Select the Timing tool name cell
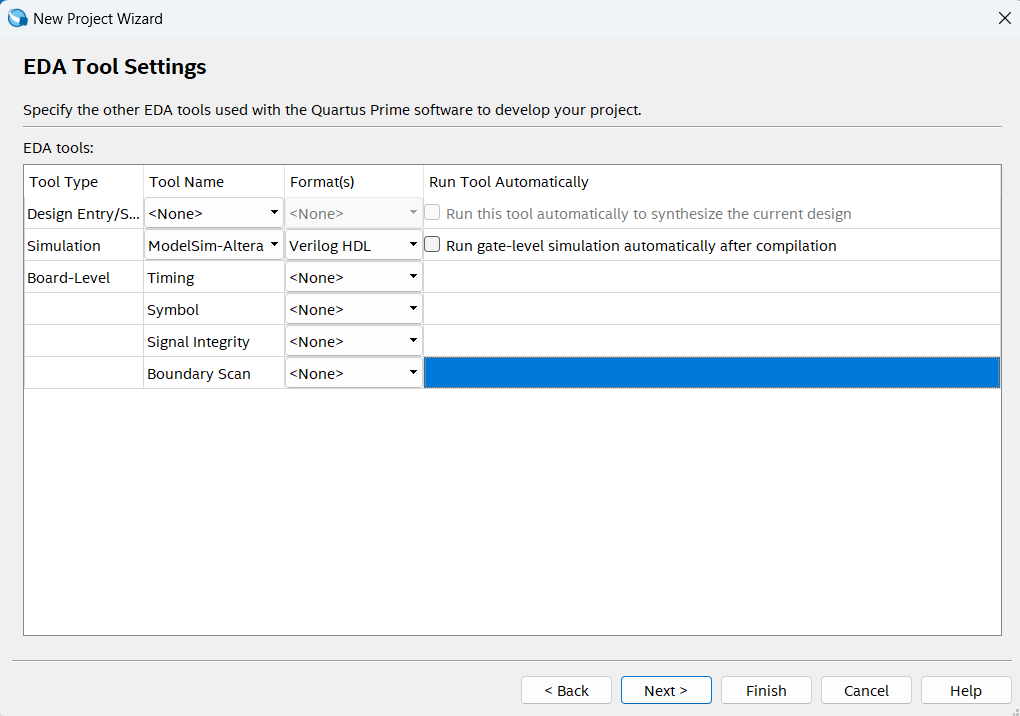Screen dimensions: 1020x716 (x=214, y=277)
